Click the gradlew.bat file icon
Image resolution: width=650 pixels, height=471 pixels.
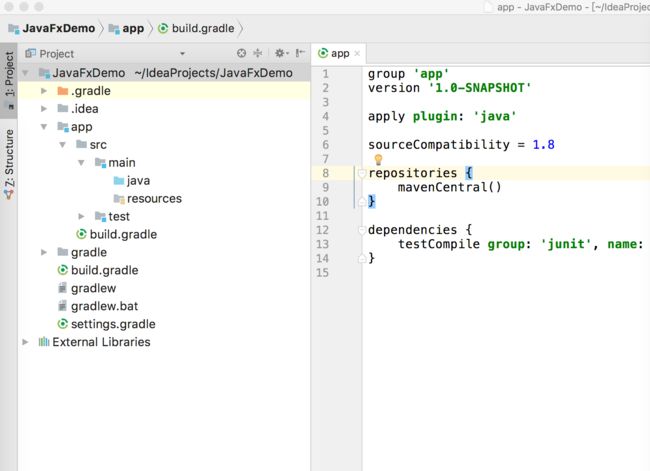coord(63,306)
